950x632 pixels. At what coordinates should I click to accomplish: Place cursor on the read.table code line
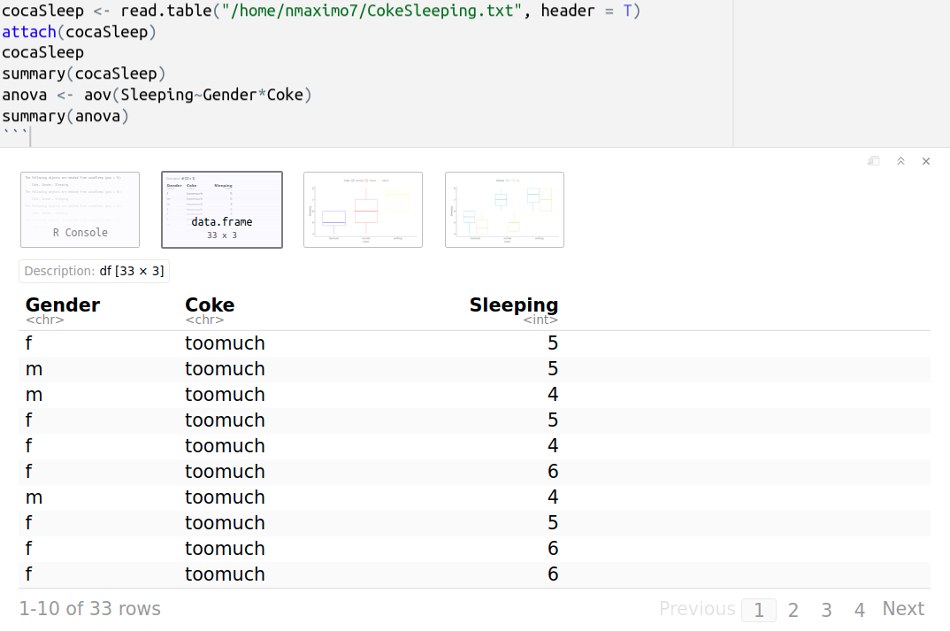[x=320, y=11]
